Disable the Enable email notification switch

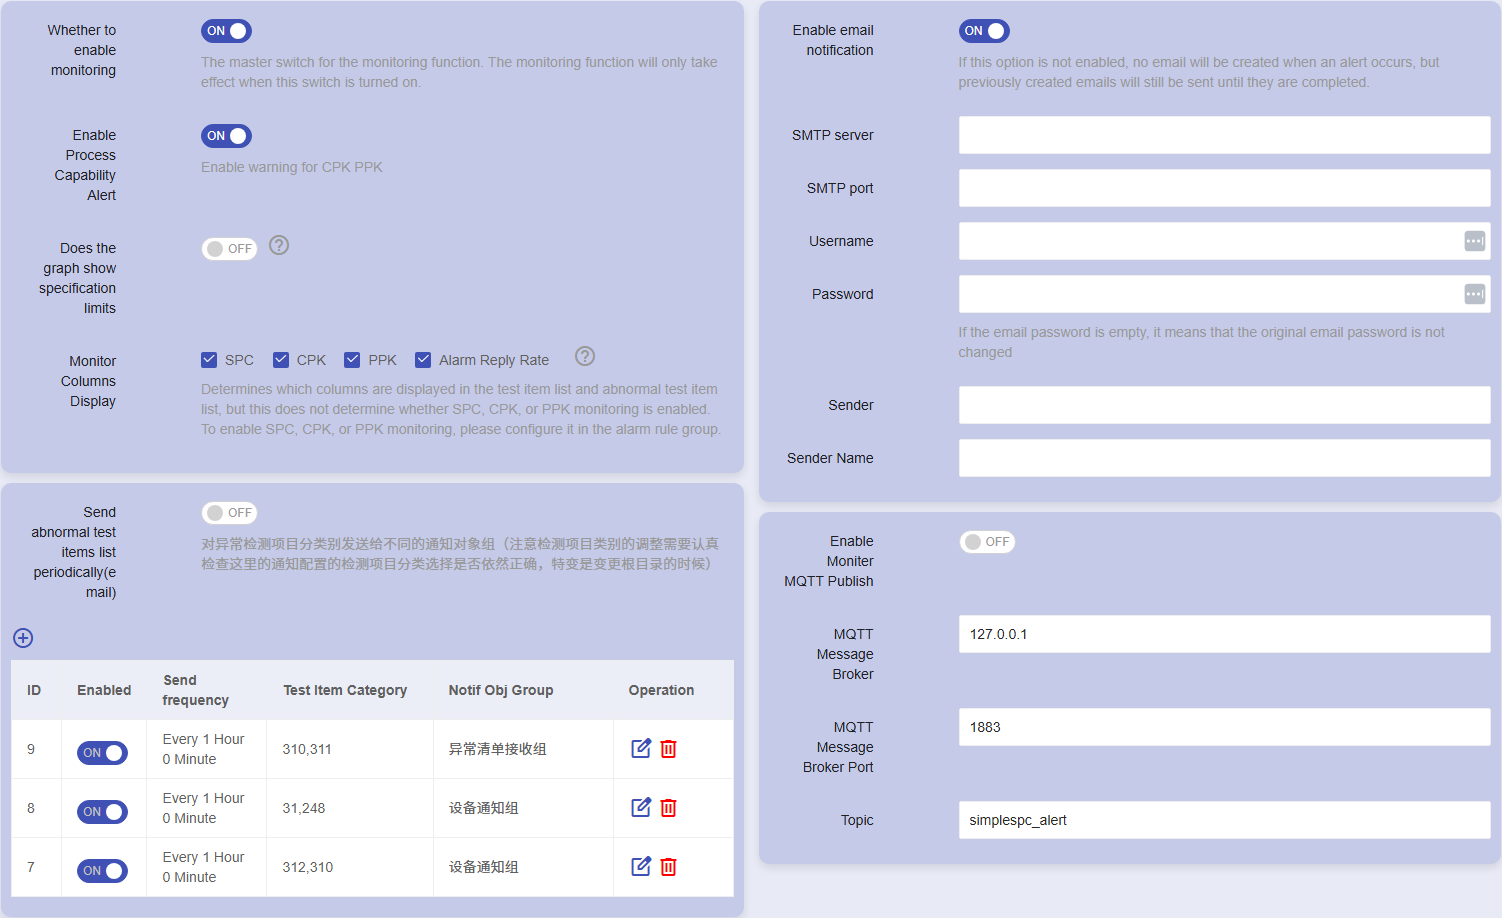click(984, 31)
